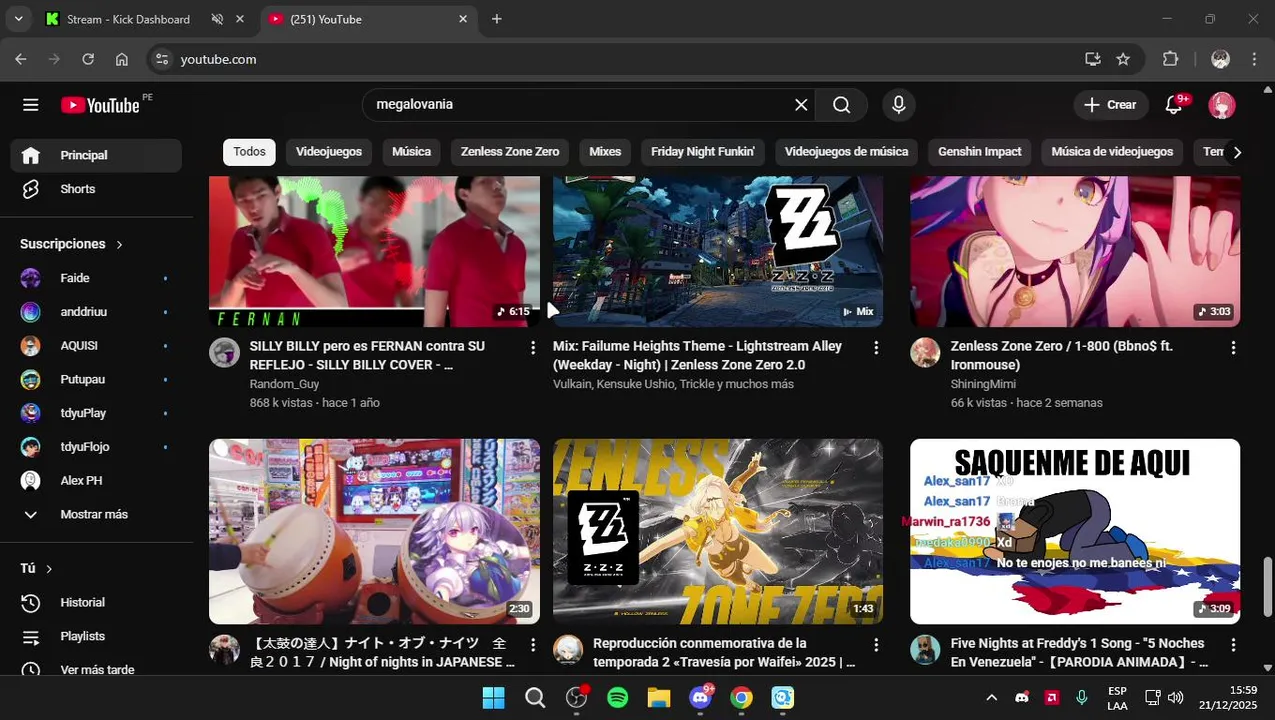Open AQUISI channel subscription

click(97, 346)
